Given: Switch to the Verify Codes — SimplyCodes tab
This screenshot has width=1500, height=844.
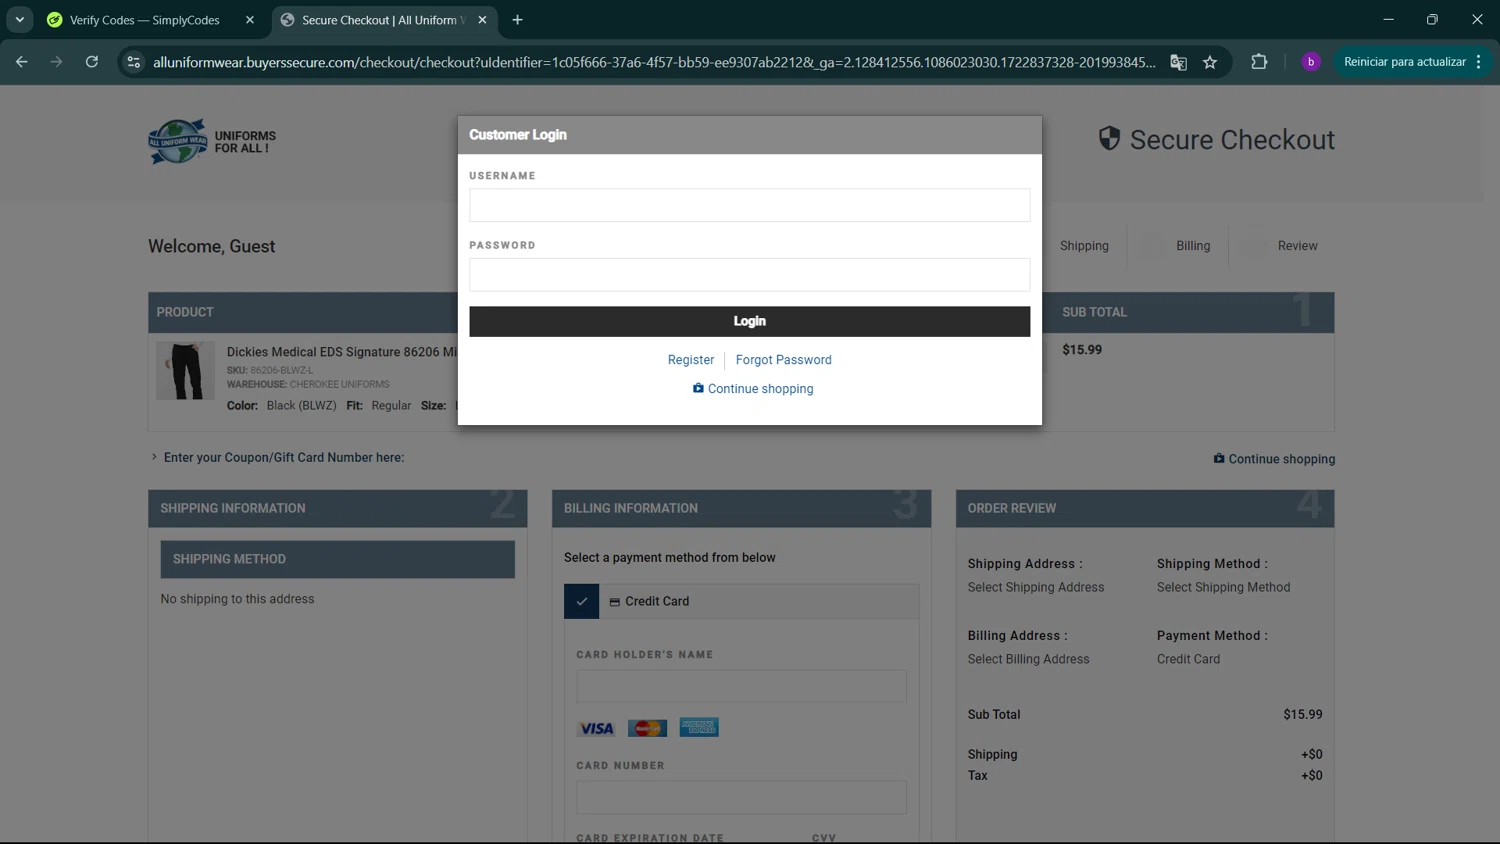Looking at the screenshot, I should [x=145, y=20].
